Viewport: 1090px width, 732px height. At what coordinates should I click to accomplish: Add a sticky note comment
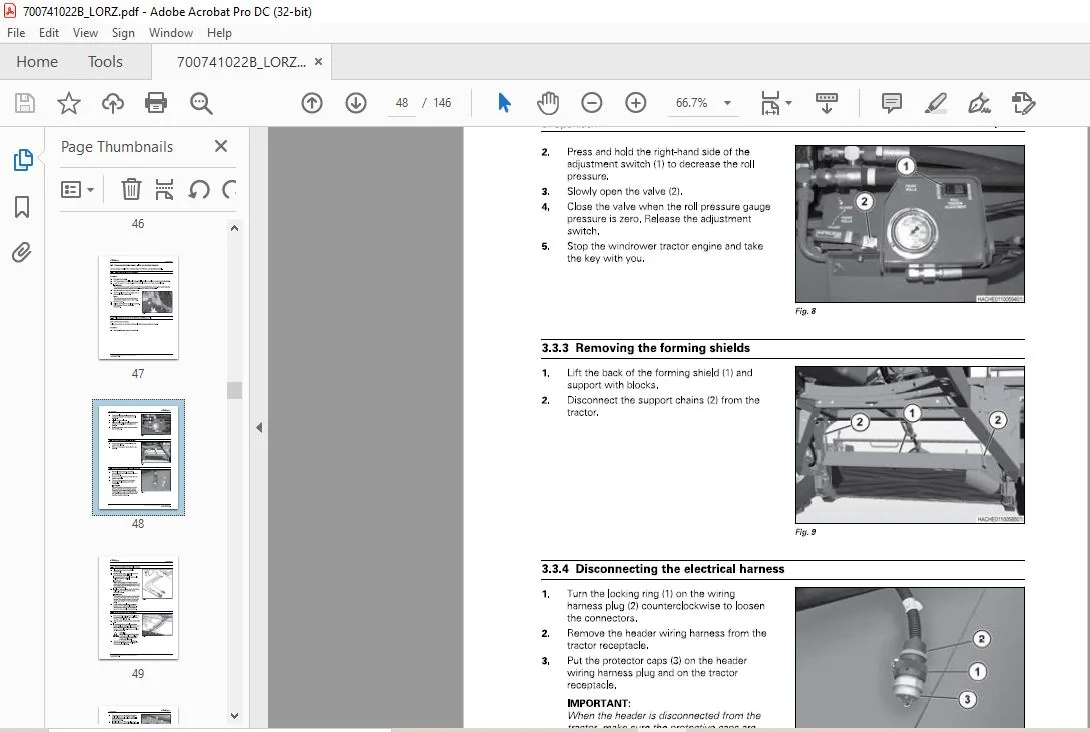pyautogui.click(x=891, y=103)
